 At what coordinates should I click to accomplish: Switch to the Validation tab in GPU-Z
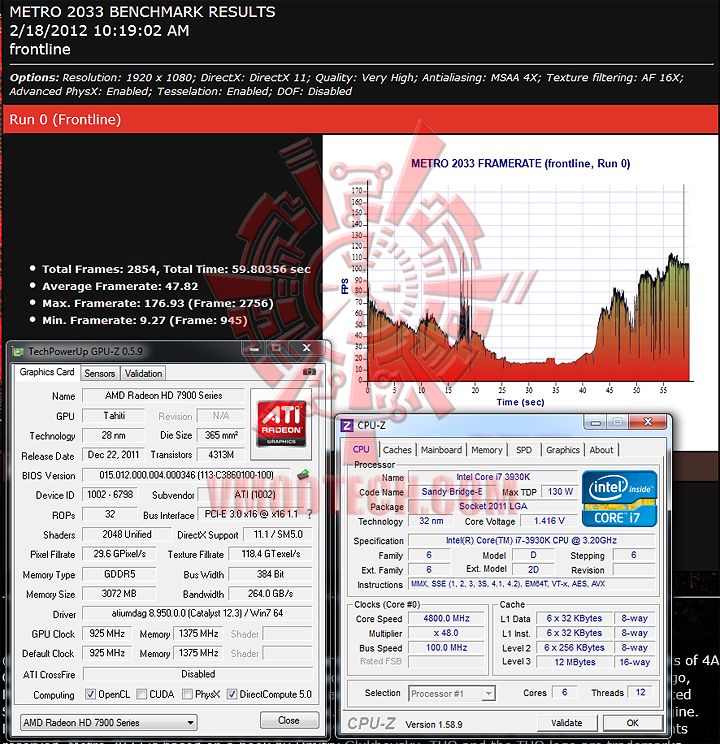coord(143,373)
